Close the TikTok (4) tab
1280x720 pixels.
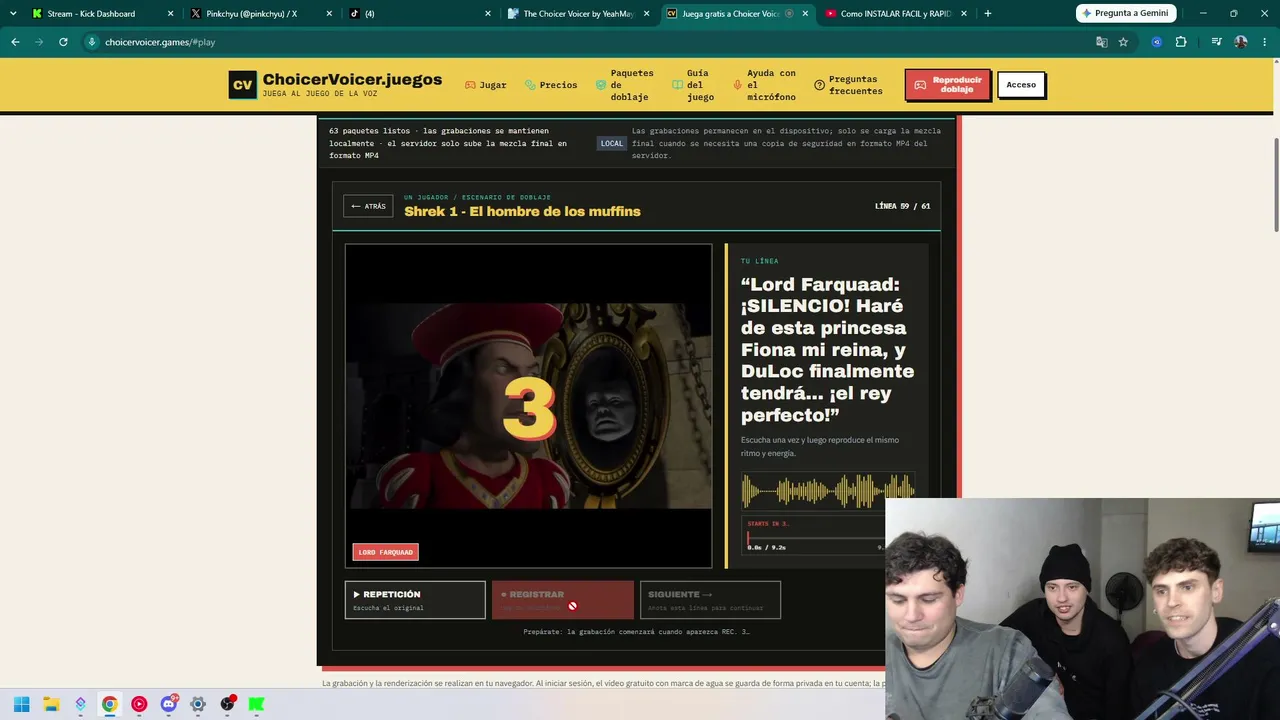coord(488,14)
